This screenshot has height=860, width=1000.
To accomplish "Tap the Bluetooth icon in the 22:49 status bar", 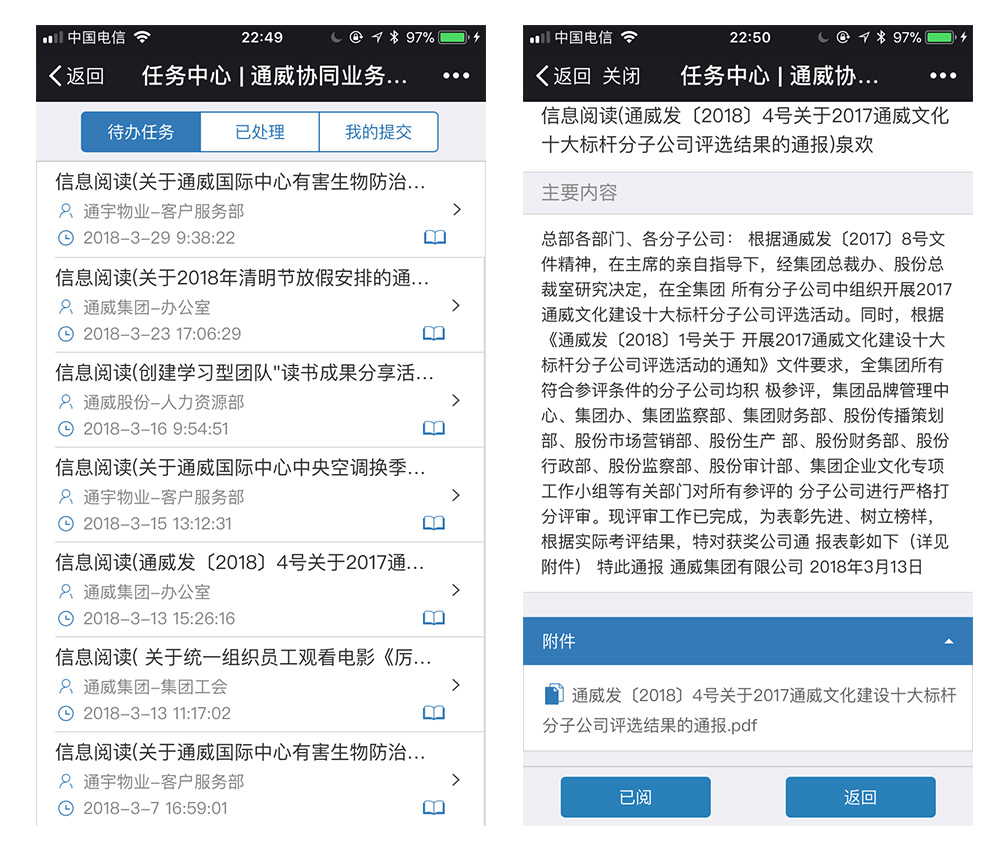I will point(394,37).
